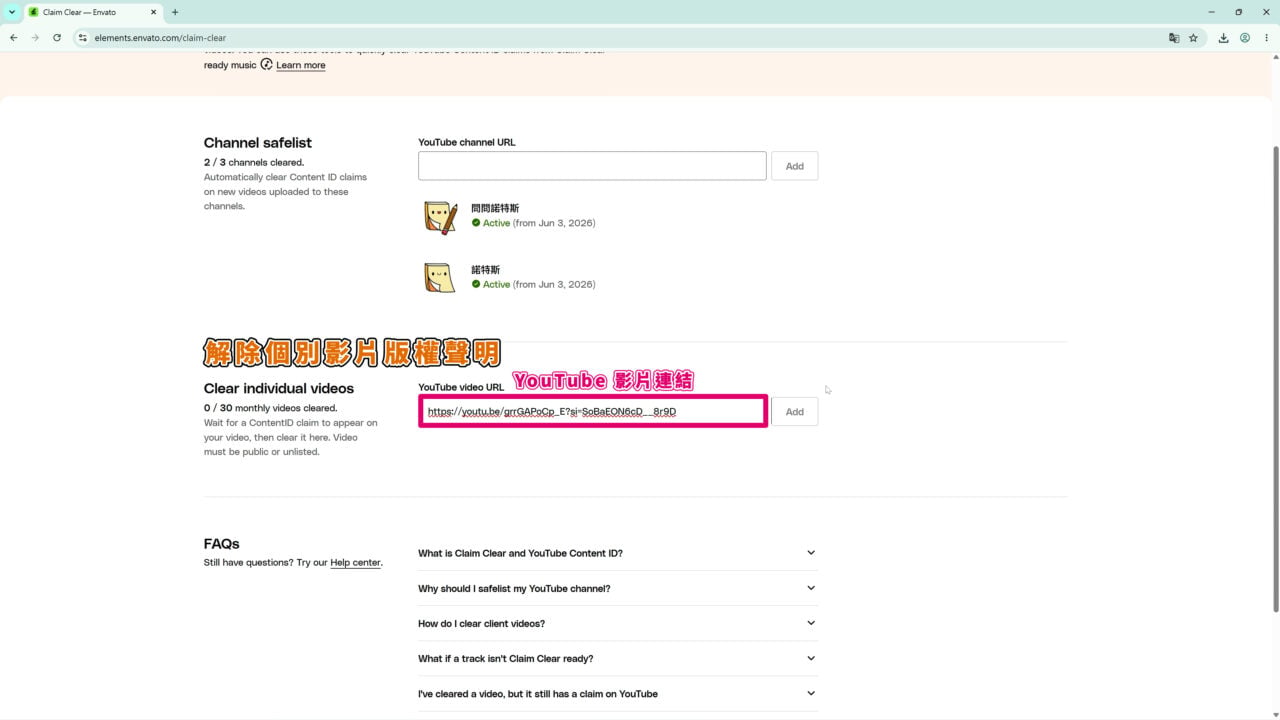Click the 諾特斯 channel name

(485, 270)
